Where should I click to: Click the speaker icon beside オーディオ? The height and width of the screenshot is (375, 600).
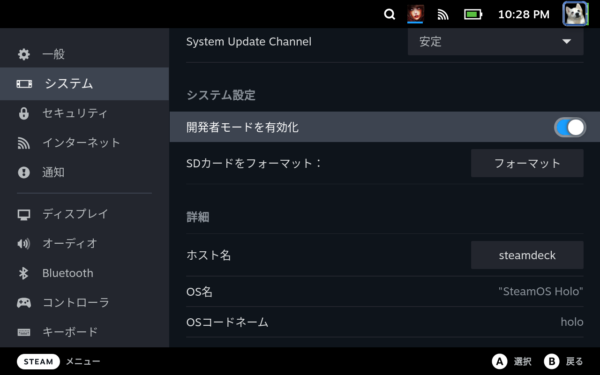[x=23, y=244]
